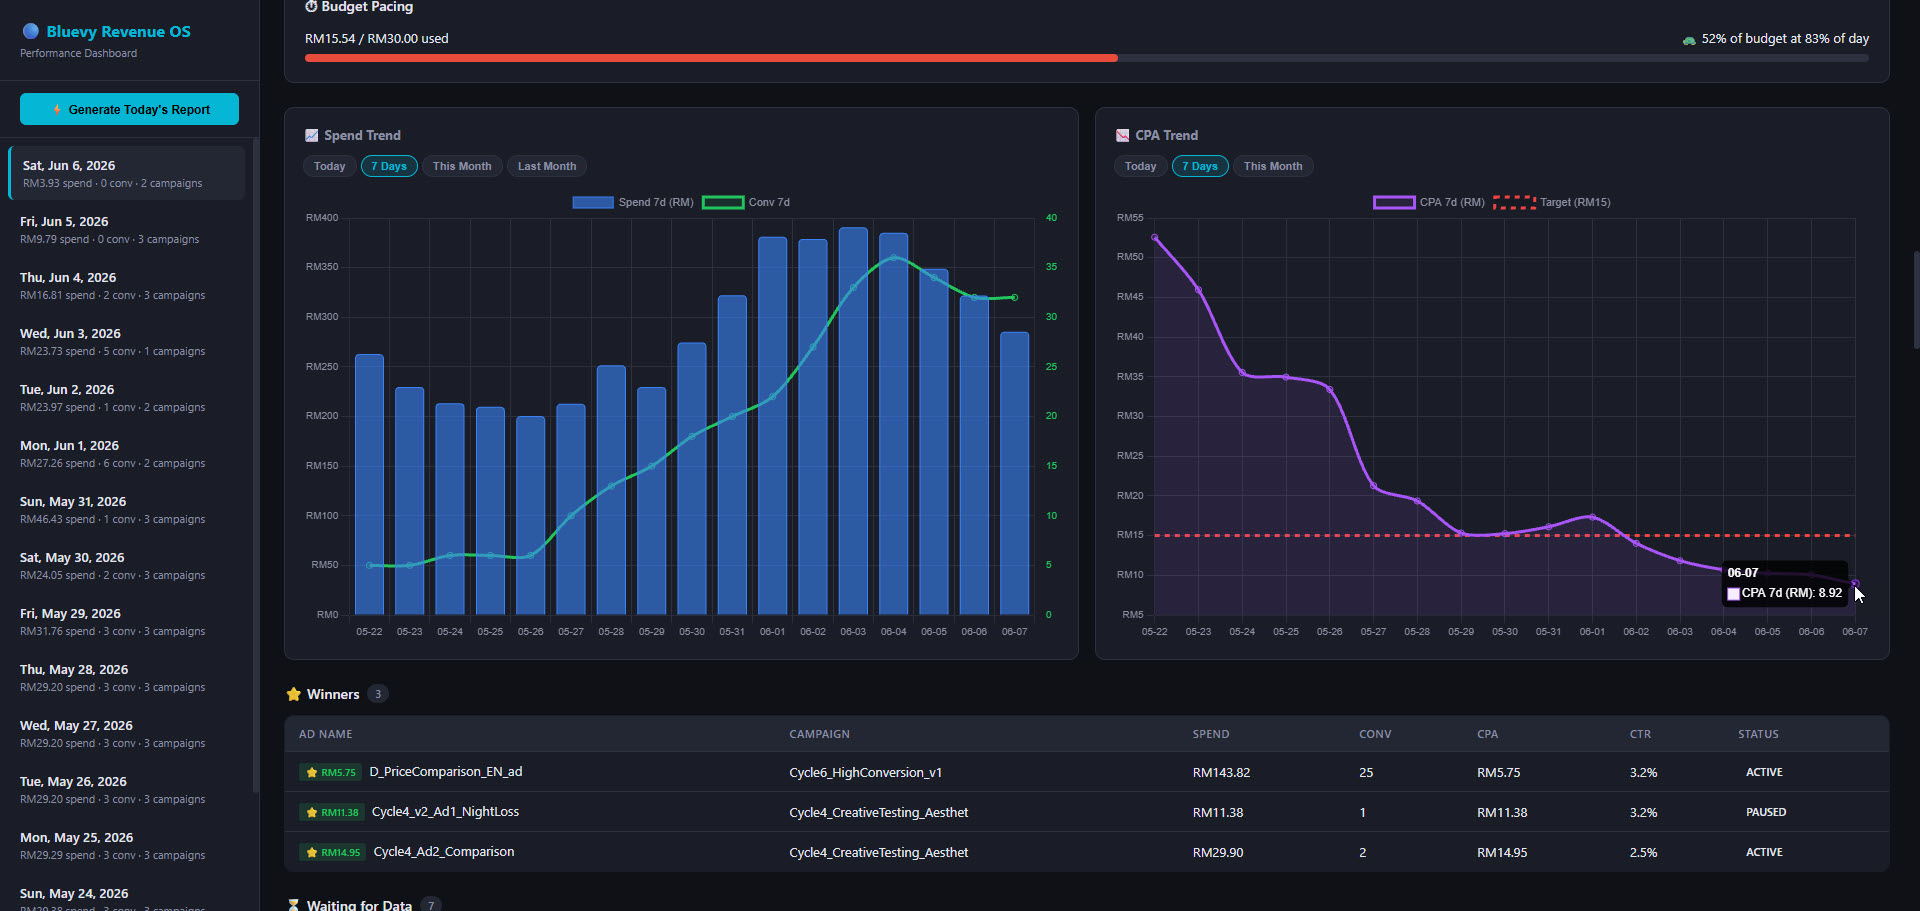
Task: Click the RM11.38 star badge
Action: point(331,812)
